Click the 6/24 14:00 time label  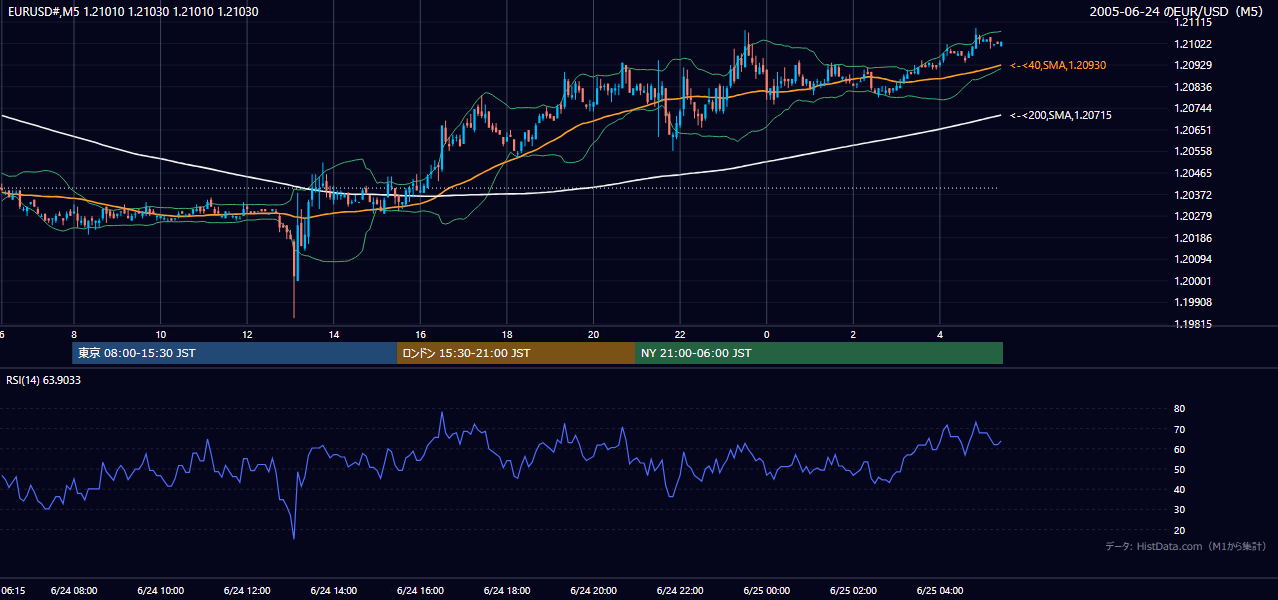[x=334, y=591]
